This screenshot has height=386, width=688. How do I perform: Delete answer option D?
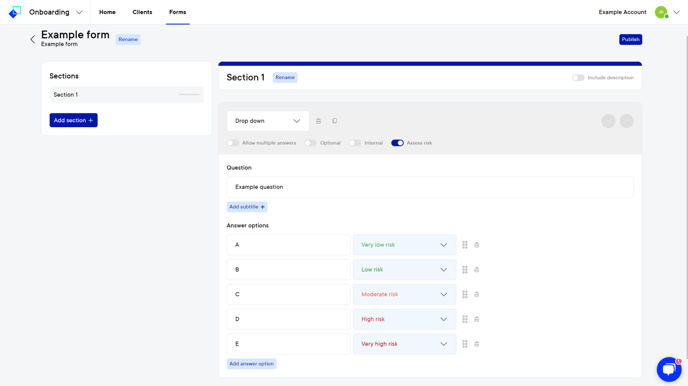(477, 319)
